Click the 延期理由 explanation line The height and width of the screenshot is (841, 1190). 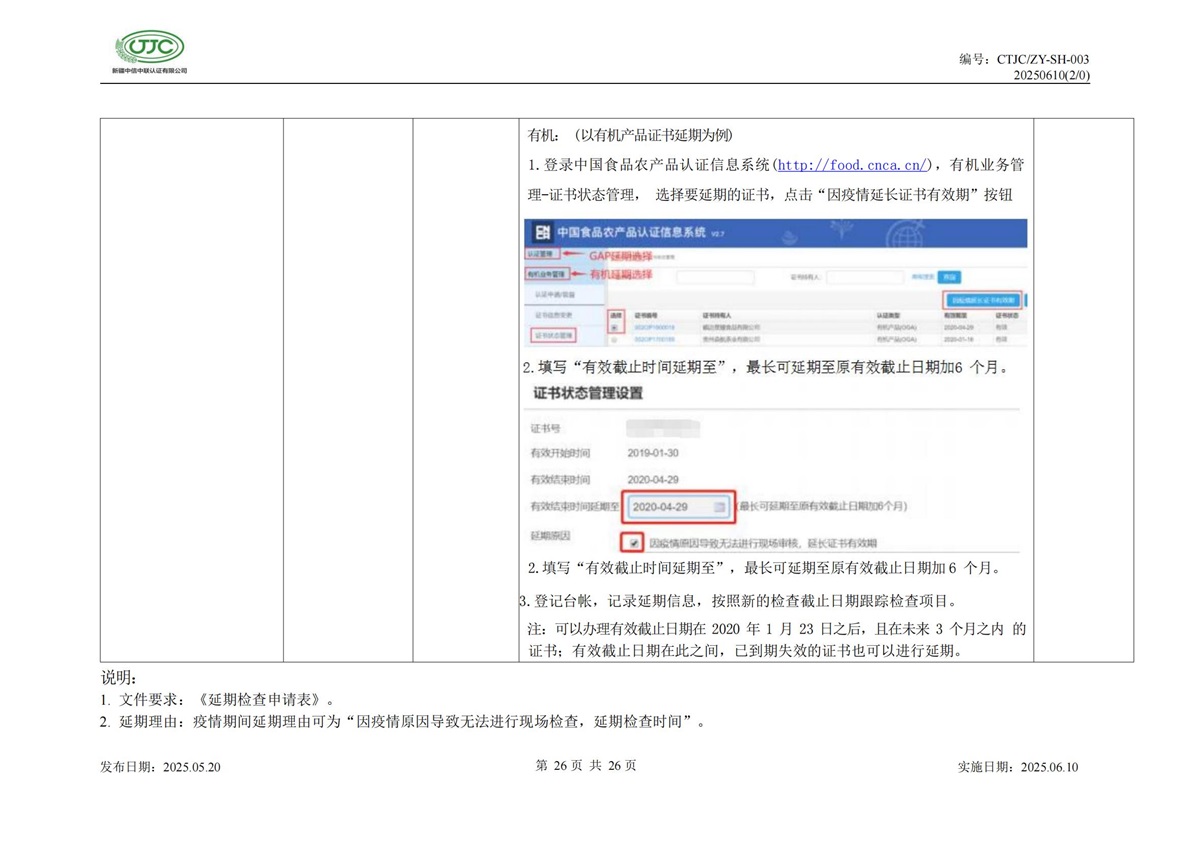pos(403,721)
